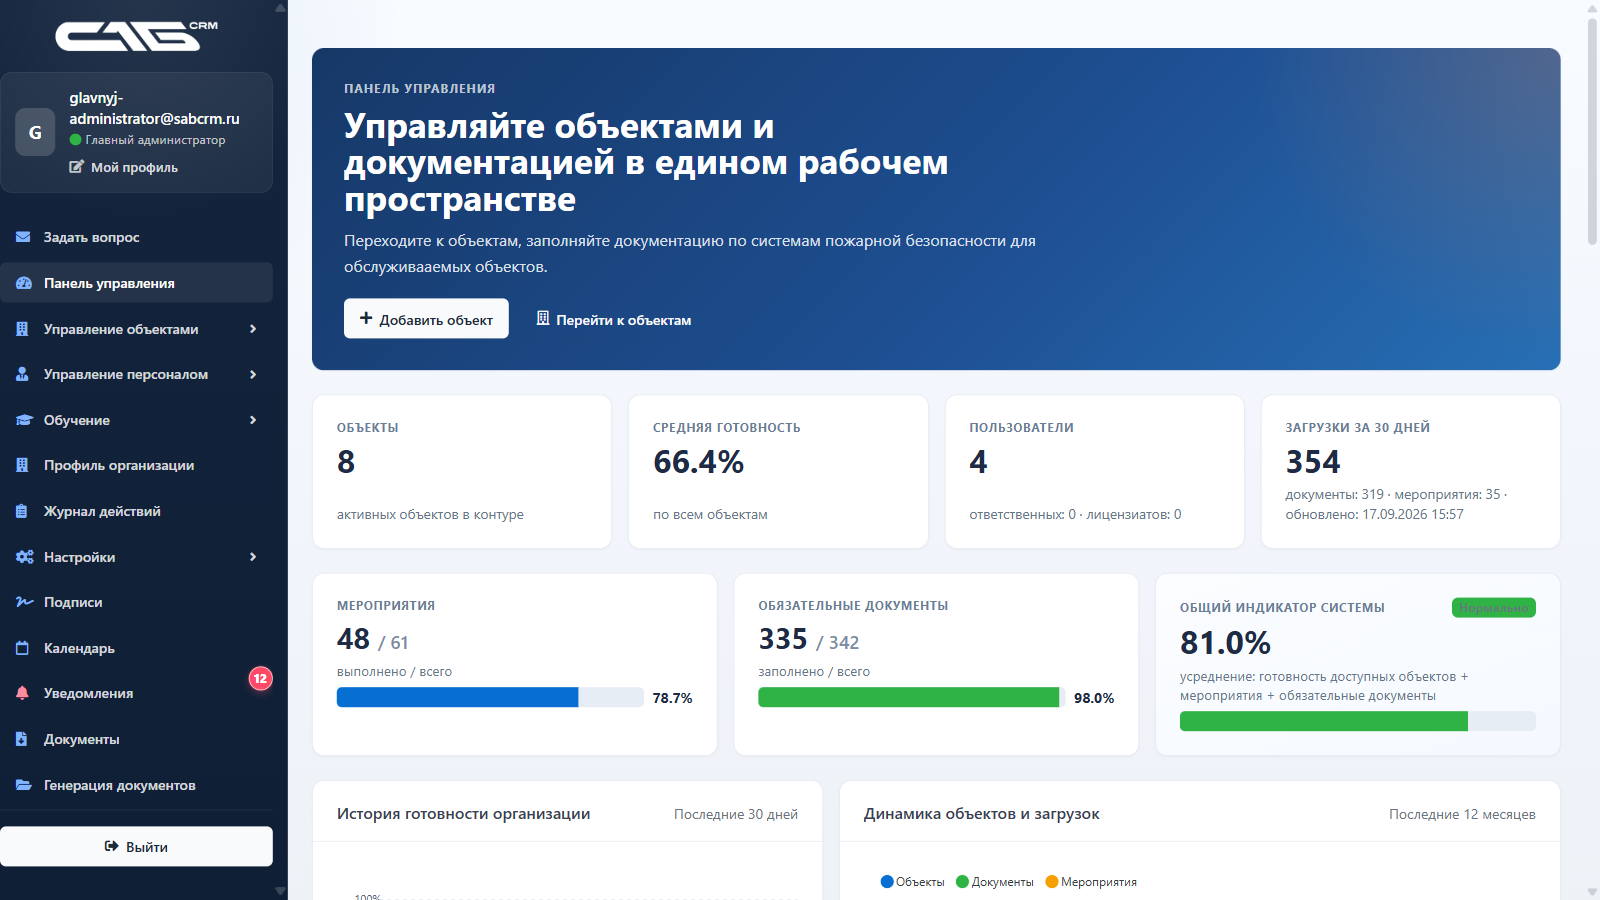Click the Обязательные документы 98.0% progress bar
Screen dimensions: 1600x900
coord(911,697)
